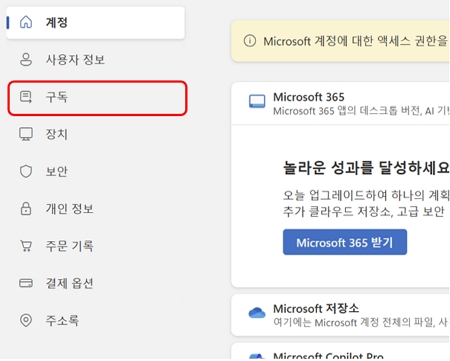Click the Microsoft Copilot Pro card title
This screenshot has height=361, width=450.
coord(328,356)
